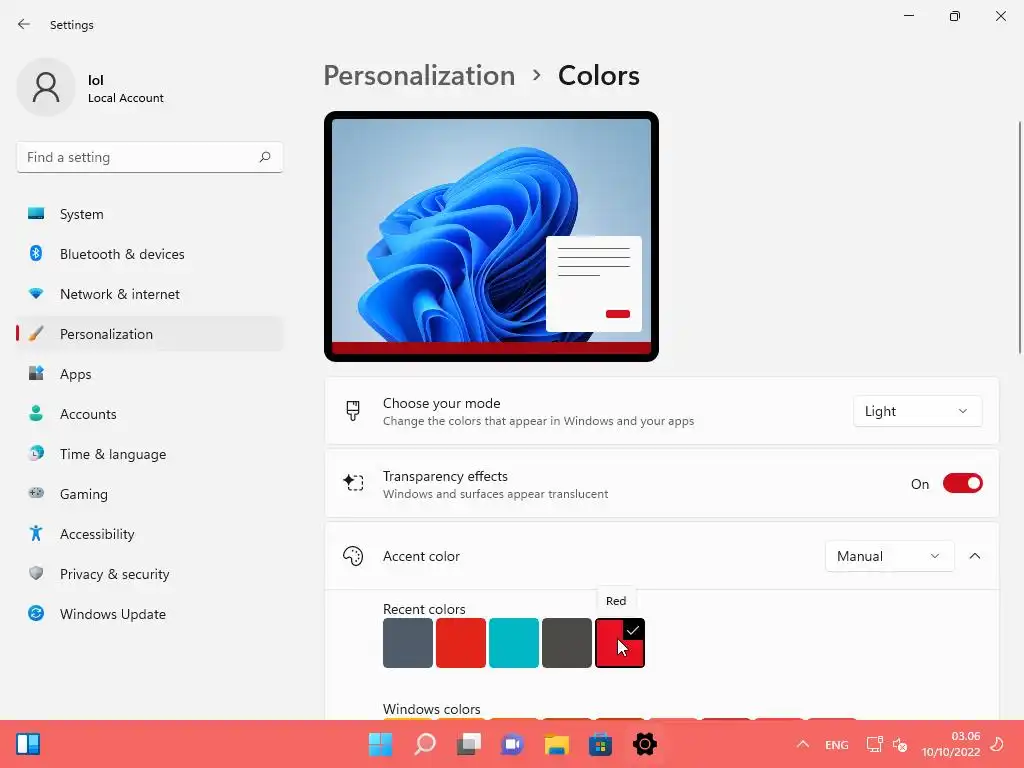Select the teal recent color swatch

pos(513,643)
